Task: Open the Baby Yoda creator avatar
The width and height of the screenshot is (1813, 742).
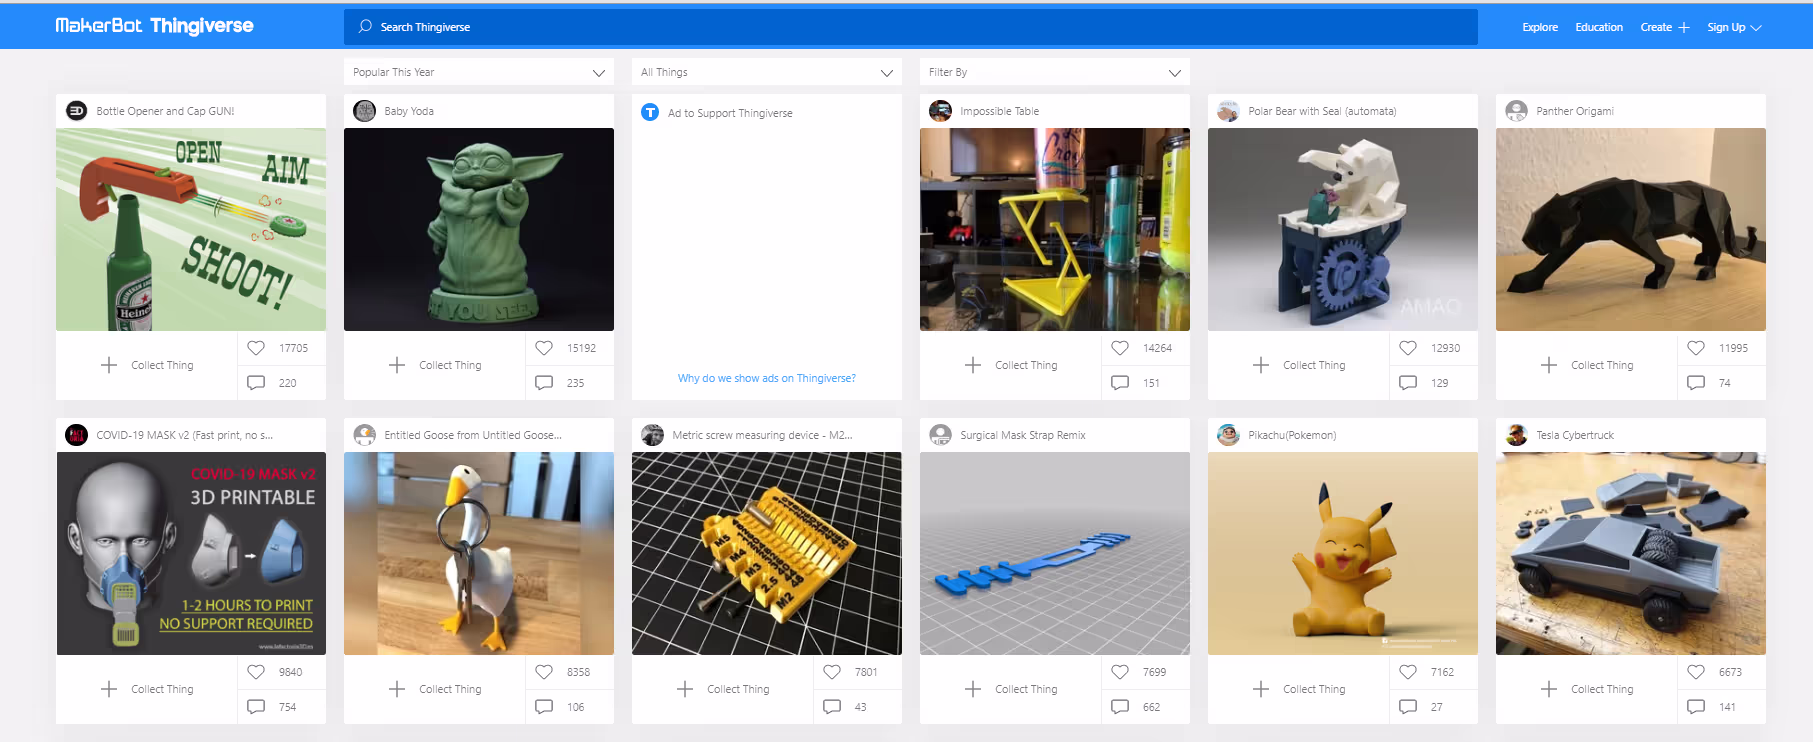Action: pyautogui.click(x=365, y=111)
